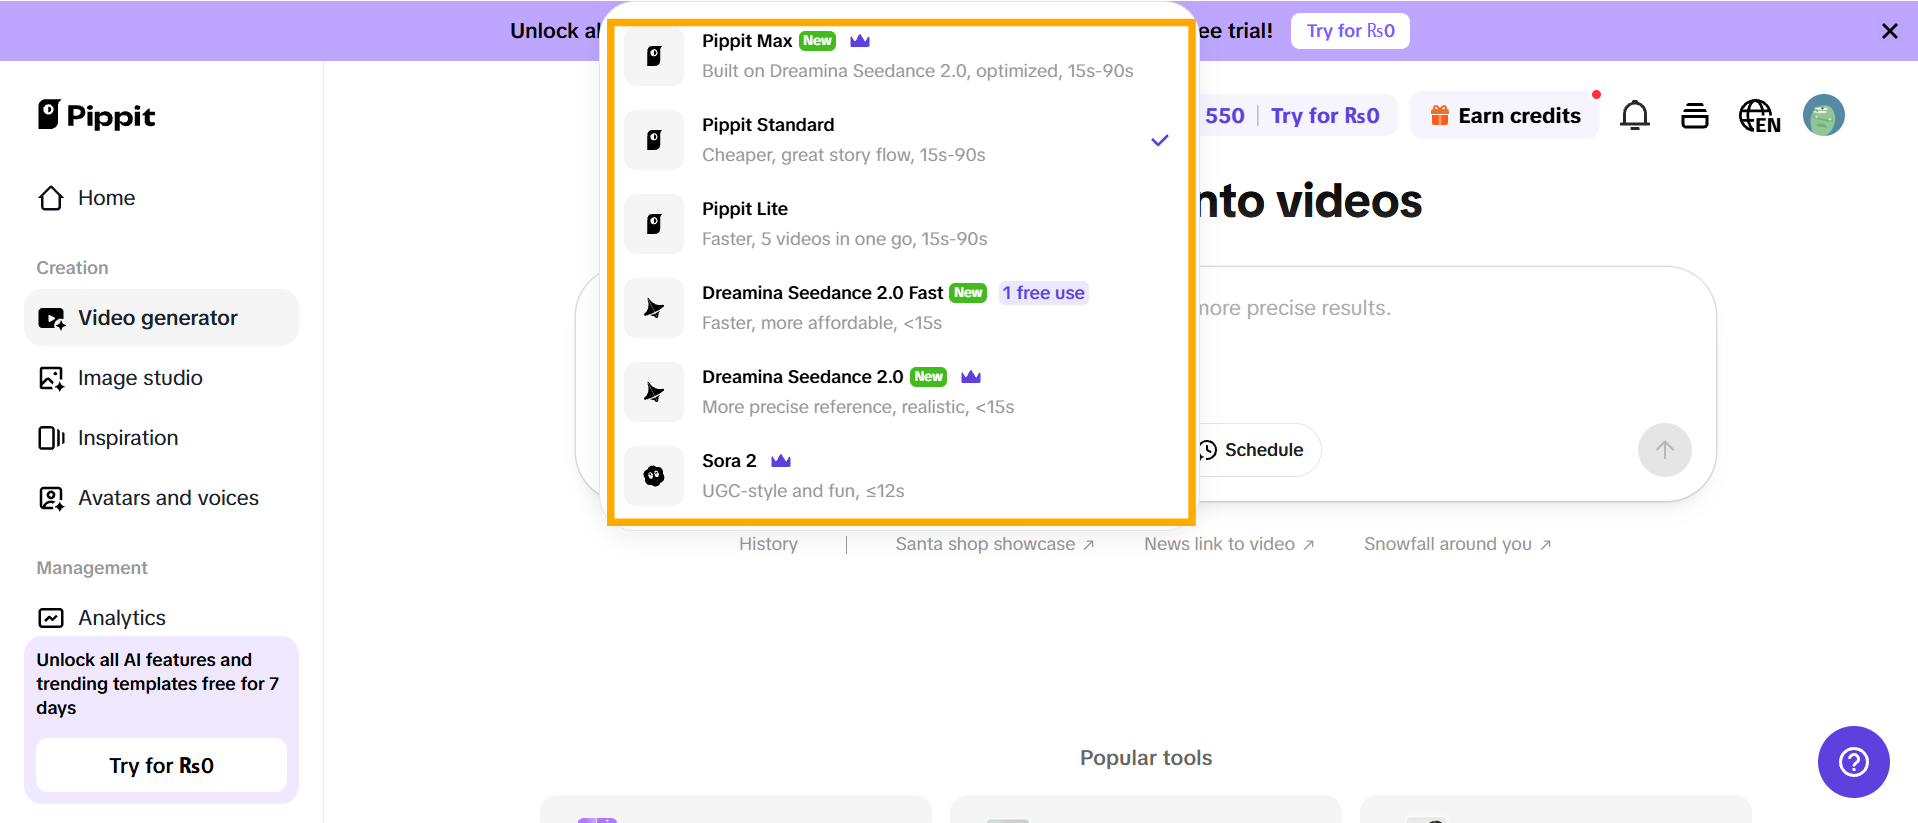Viewport: 1918px width, 823px height.
Task: Open the notifications bell
Action: [x=1634, y=116]
